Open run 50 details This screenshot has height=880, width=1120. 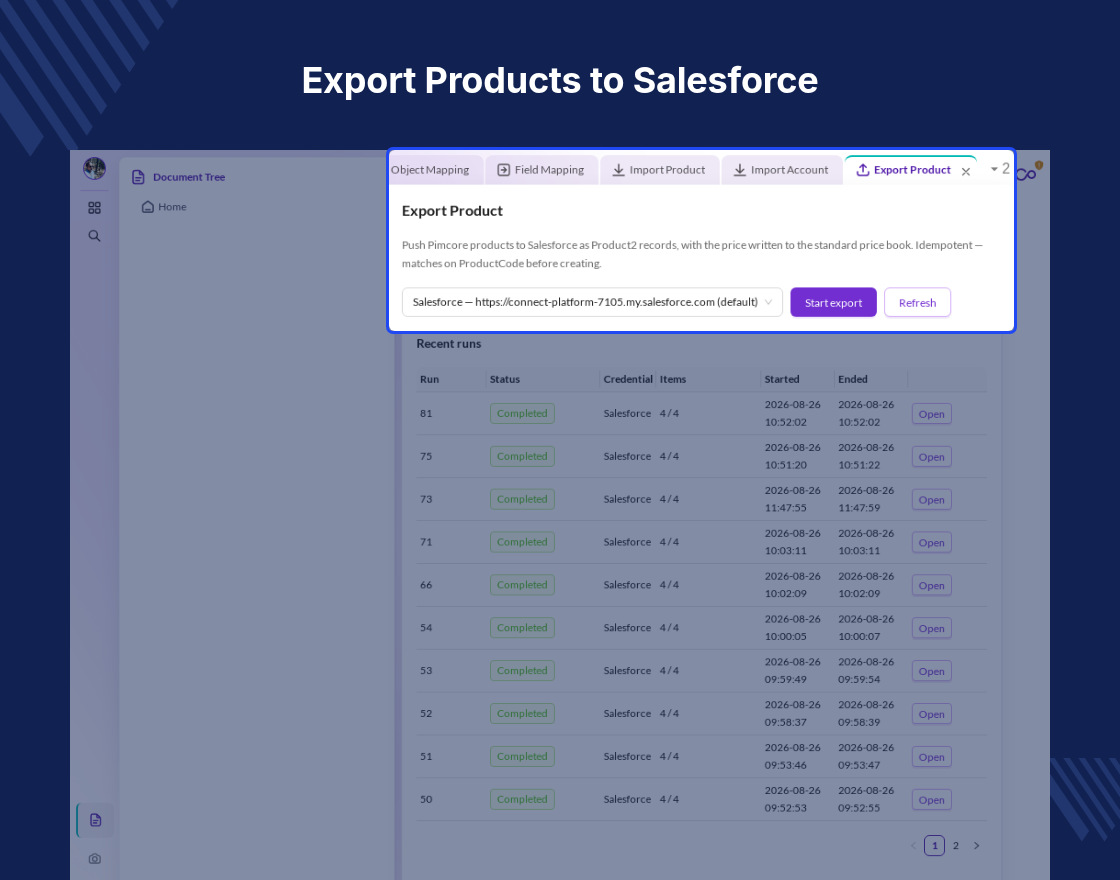click(931, 799)
